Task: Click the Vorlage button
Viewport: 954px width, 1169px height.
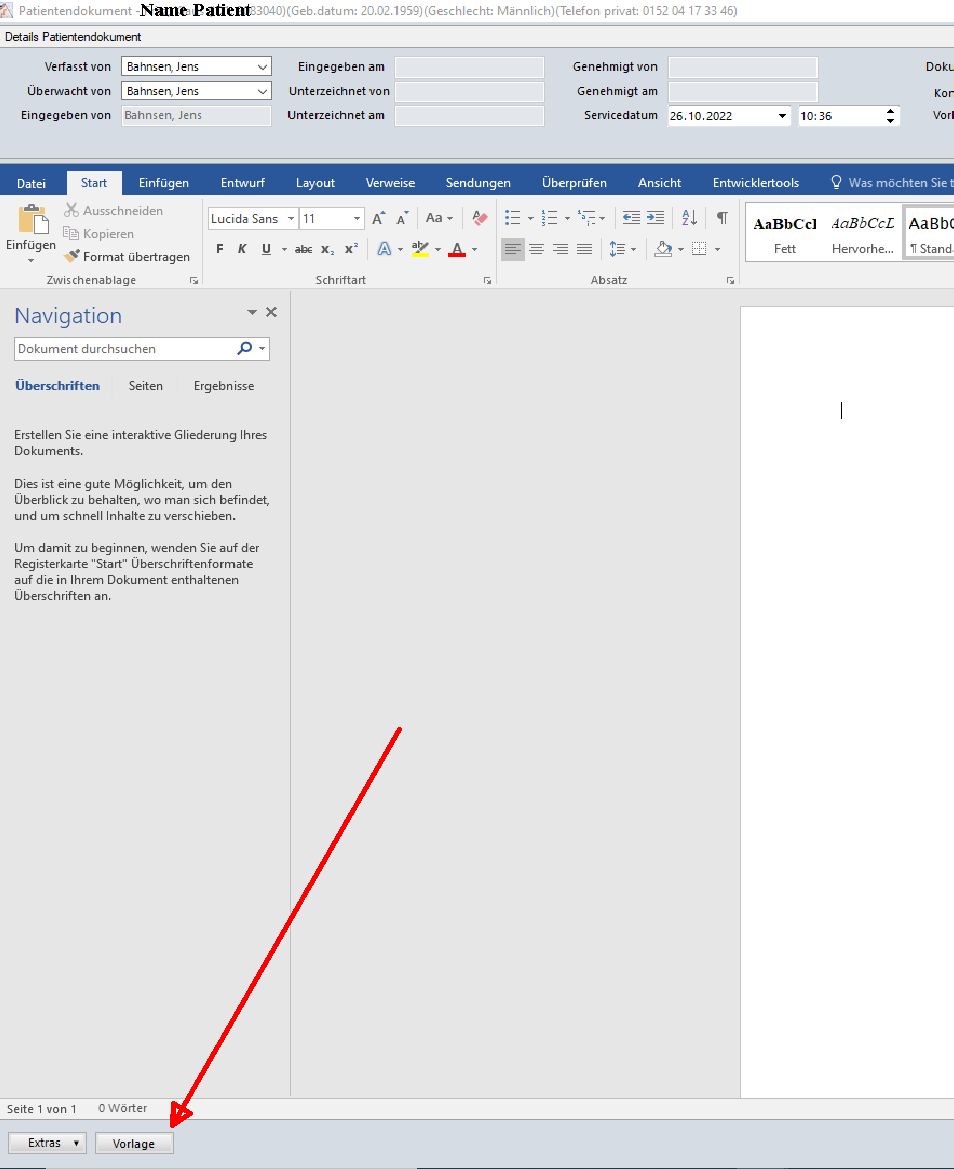Action: tap(134, 1143)
